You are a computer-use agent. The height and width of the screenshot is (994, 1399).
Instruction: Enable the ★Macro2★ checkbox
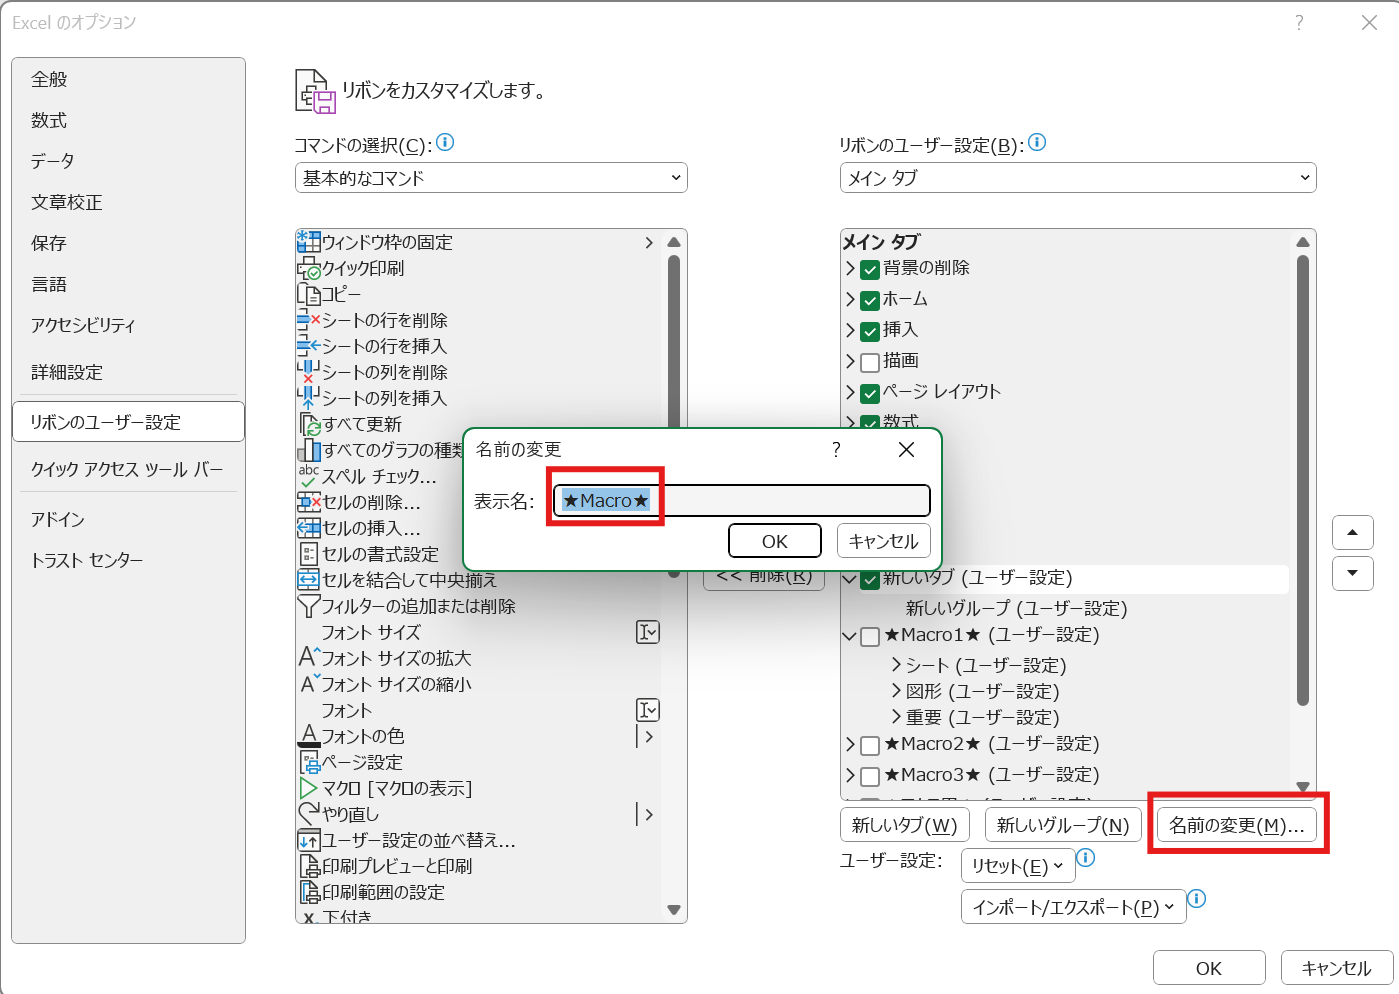[870, 745]
